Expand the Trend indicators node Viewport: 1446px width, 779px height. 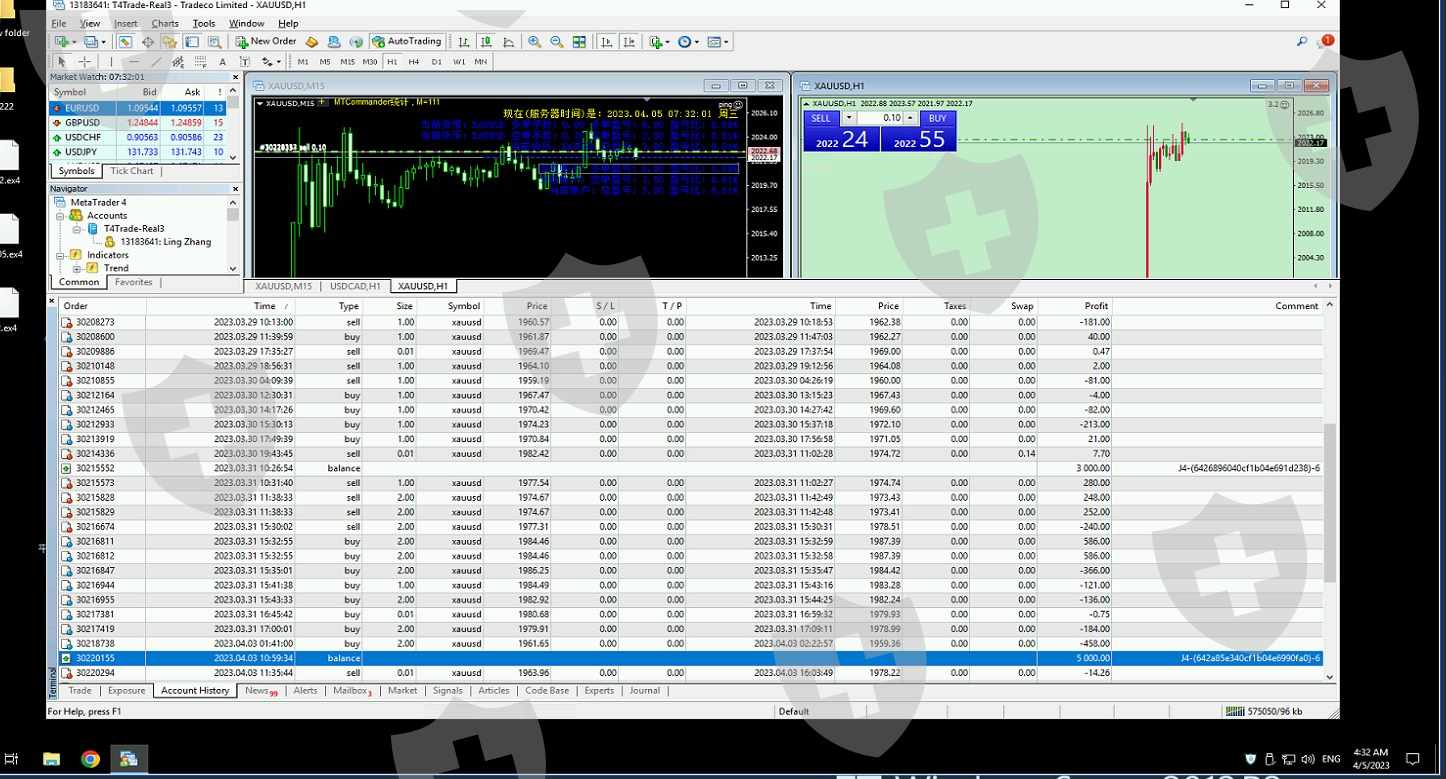pos(76,268)
